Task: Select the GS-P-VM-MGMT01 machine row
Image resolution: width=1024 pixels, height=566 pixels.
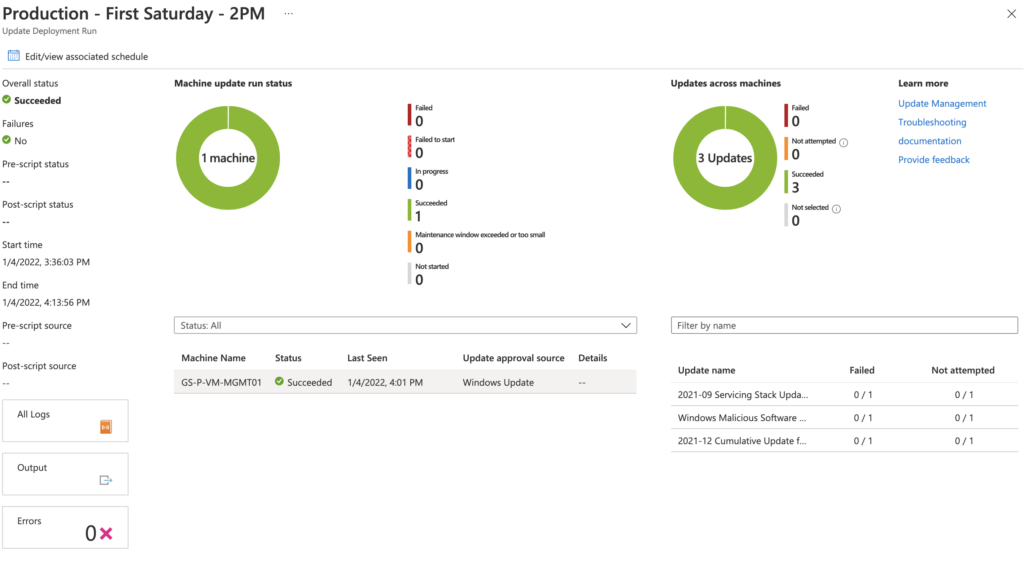Action: (405, 382)
